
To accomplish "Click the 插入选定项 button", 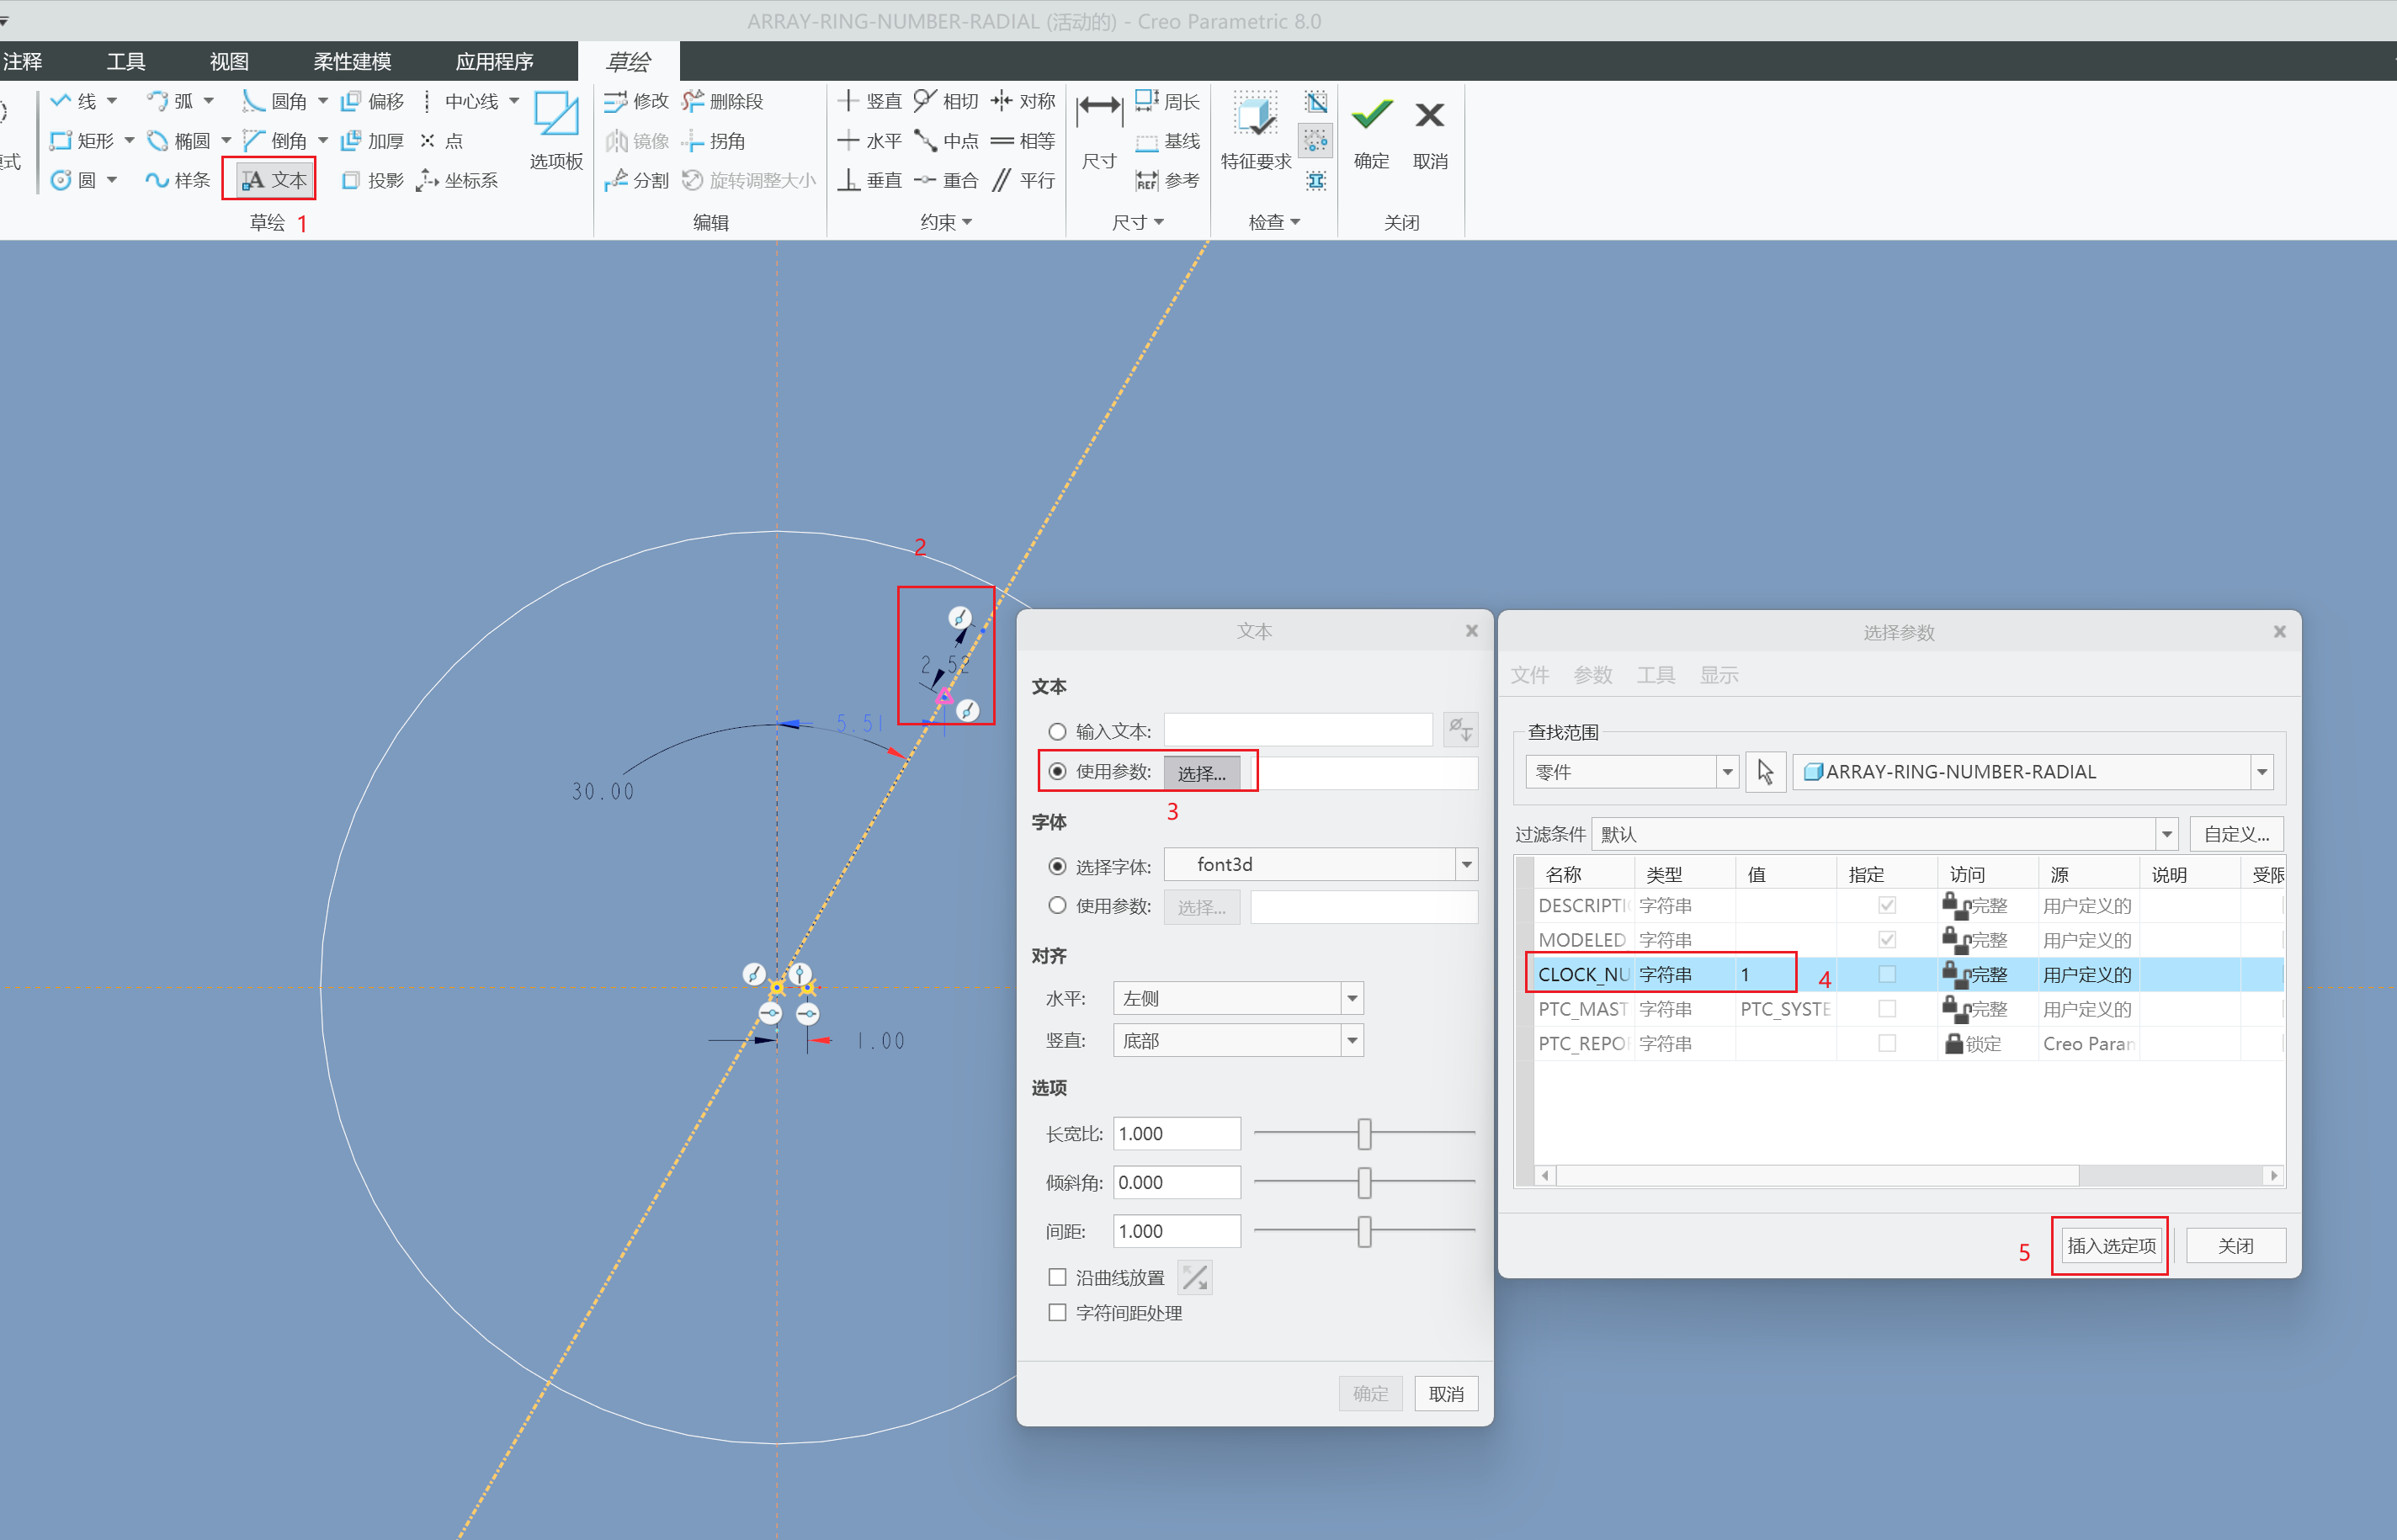I will [x=2111, y=1245].
